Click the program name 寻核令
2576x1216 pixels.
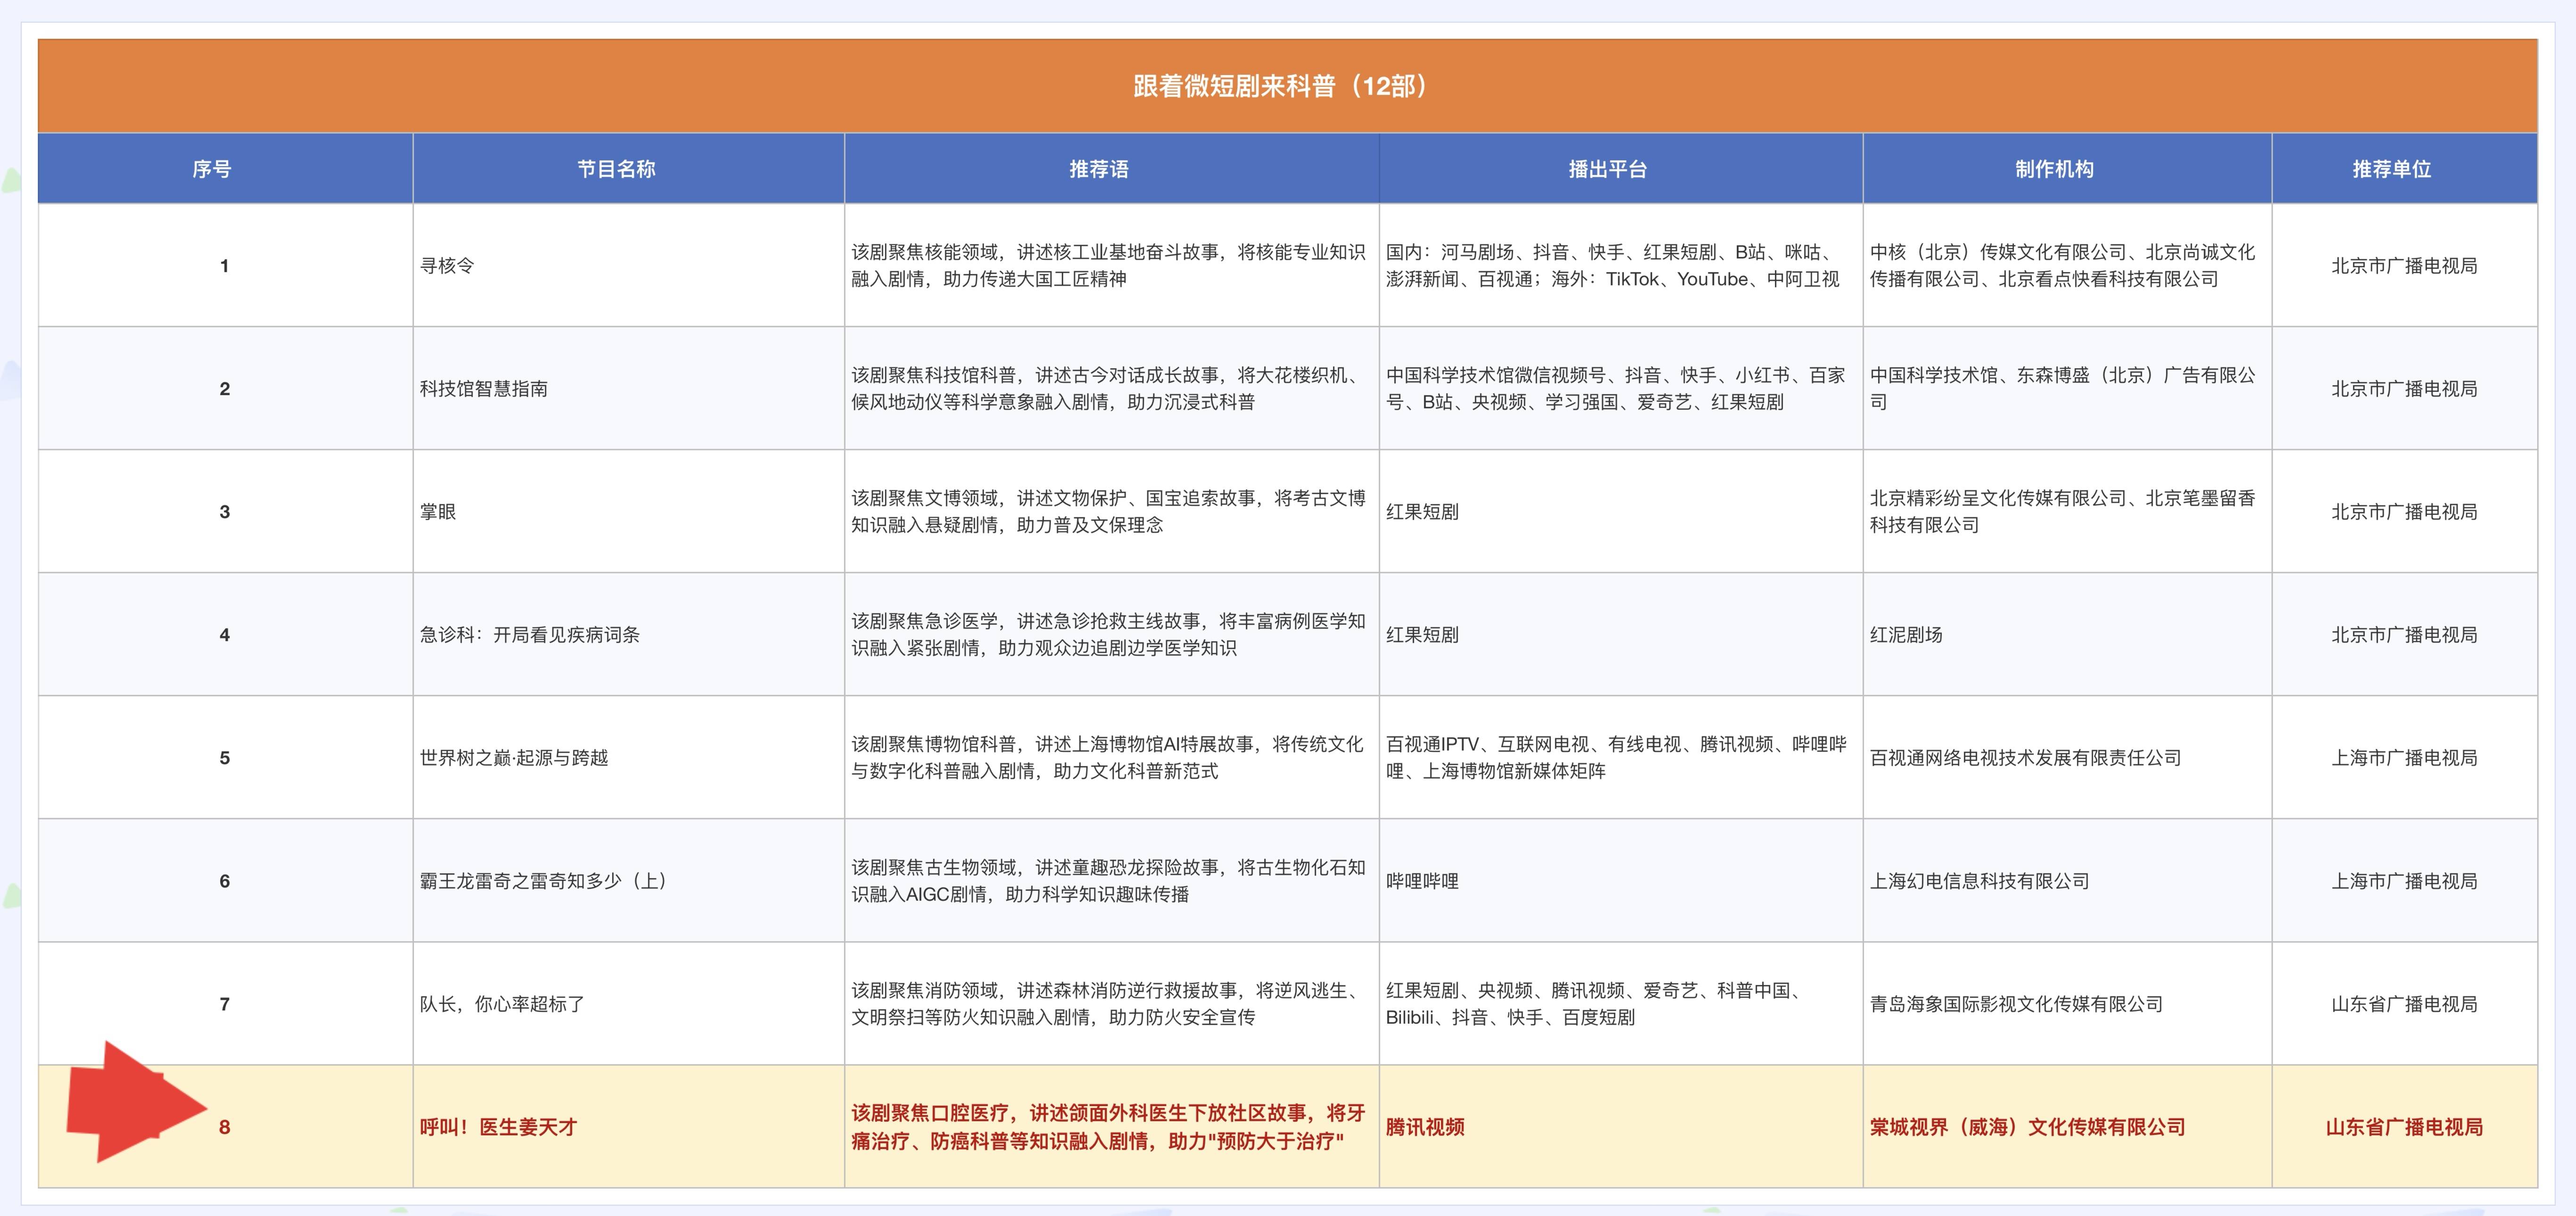[447, 266]
